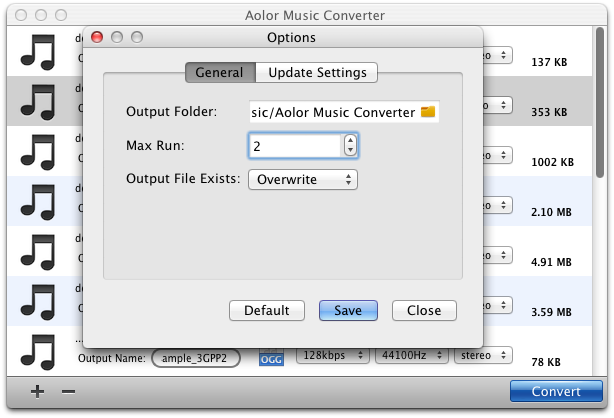Click the minus icon to remove file
The height and width of the screenshot is (418, 614).
coord(68,391)
